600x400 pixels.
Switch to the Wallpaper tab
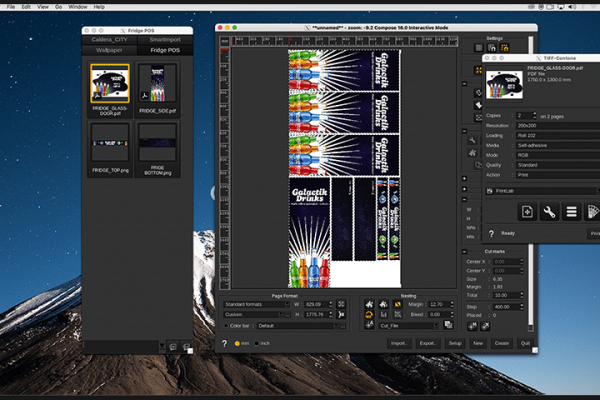[x=107, y=49]
